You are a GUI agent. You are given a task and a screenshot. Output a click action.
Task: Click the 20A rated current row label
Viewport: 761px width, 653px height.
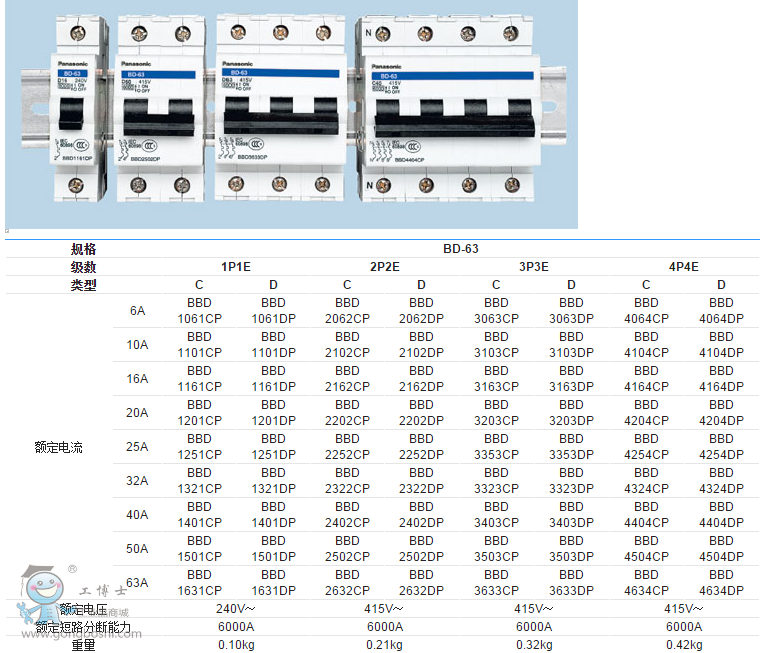click(x=137, y=413)
